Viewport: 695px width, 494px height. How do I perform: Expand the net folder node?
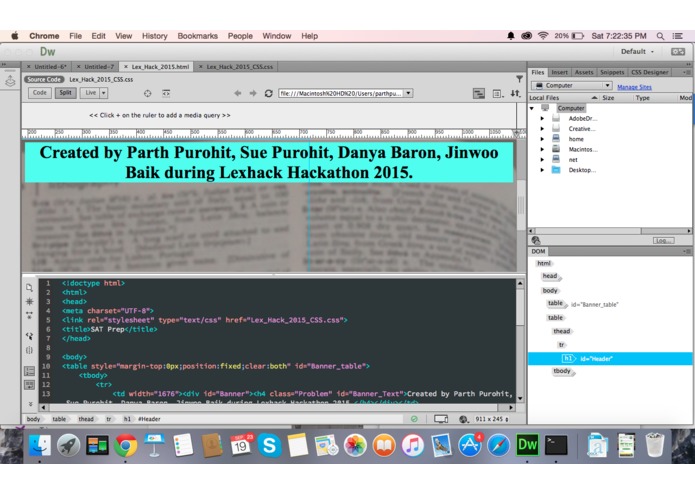click(x=542, y=159)
